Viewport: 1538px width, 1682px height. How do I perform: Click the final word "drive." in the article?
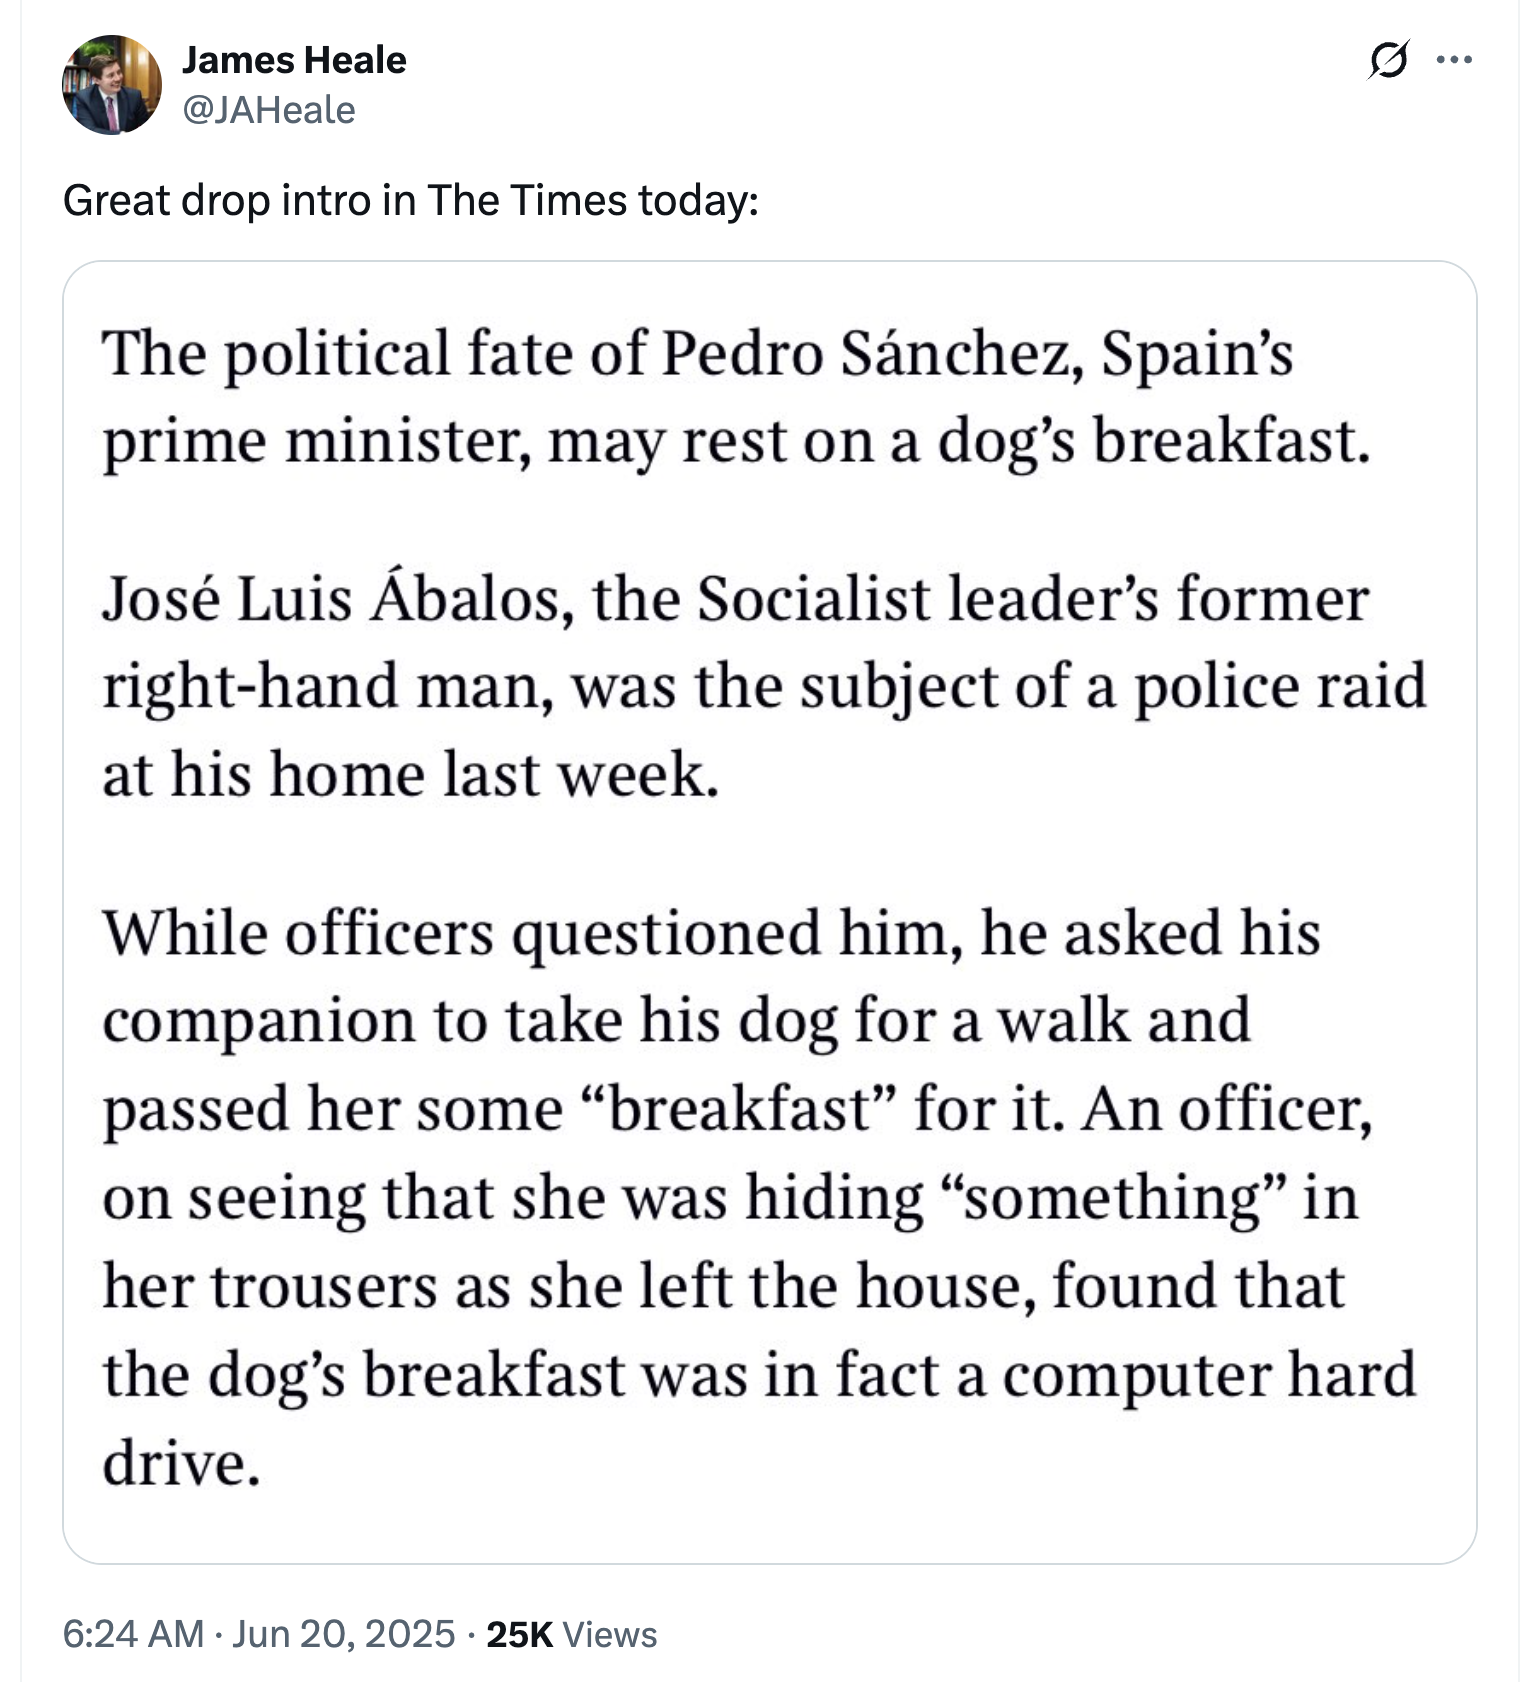point(180,1463)
